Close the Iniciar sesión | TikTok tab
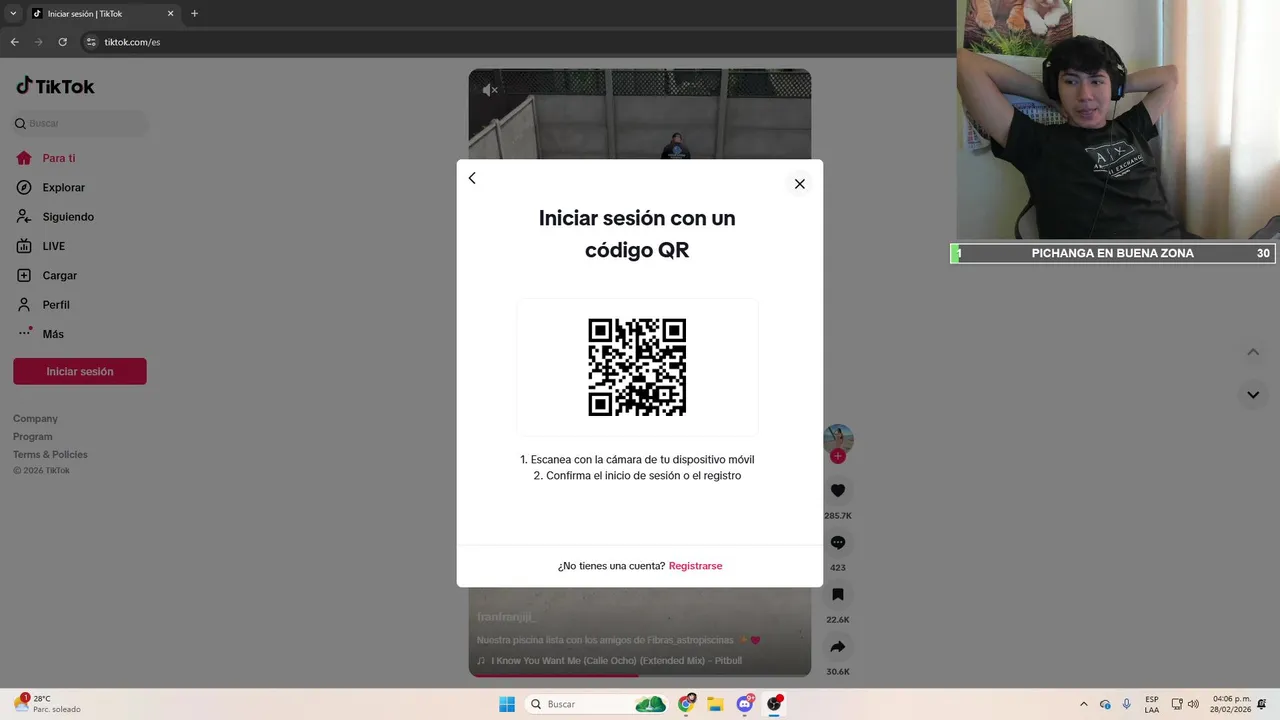 (x=170, y=14)
